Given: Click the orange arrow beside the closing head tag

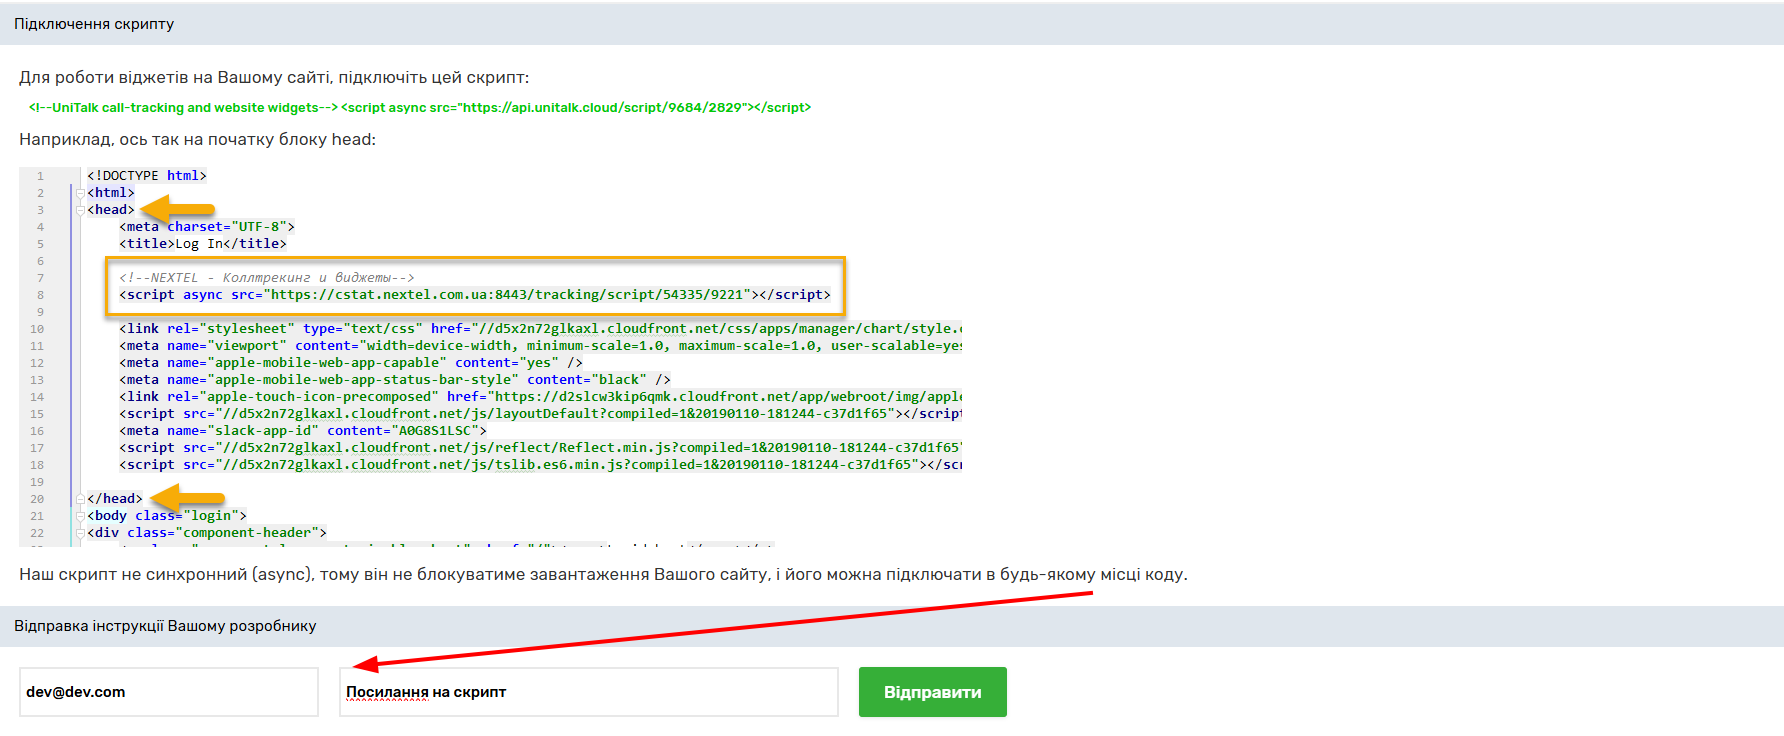Looking at the screenshot, I should click(187, 498).
